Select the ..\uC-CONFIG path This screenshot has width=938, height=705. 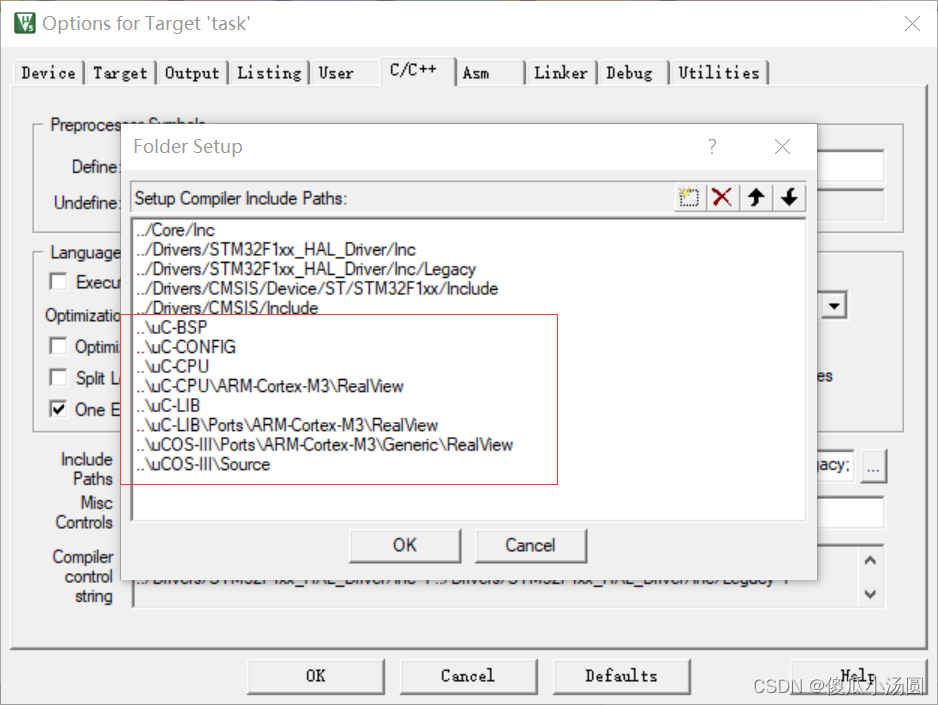pyautogui.click(x=186, y=347)
